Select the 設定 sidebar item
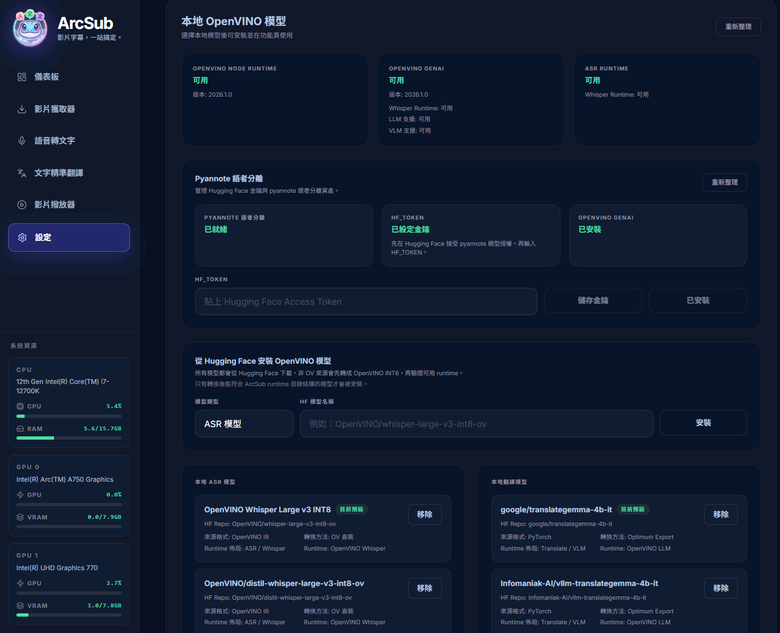This screenshot has width=780, height=633. point(69,237)
